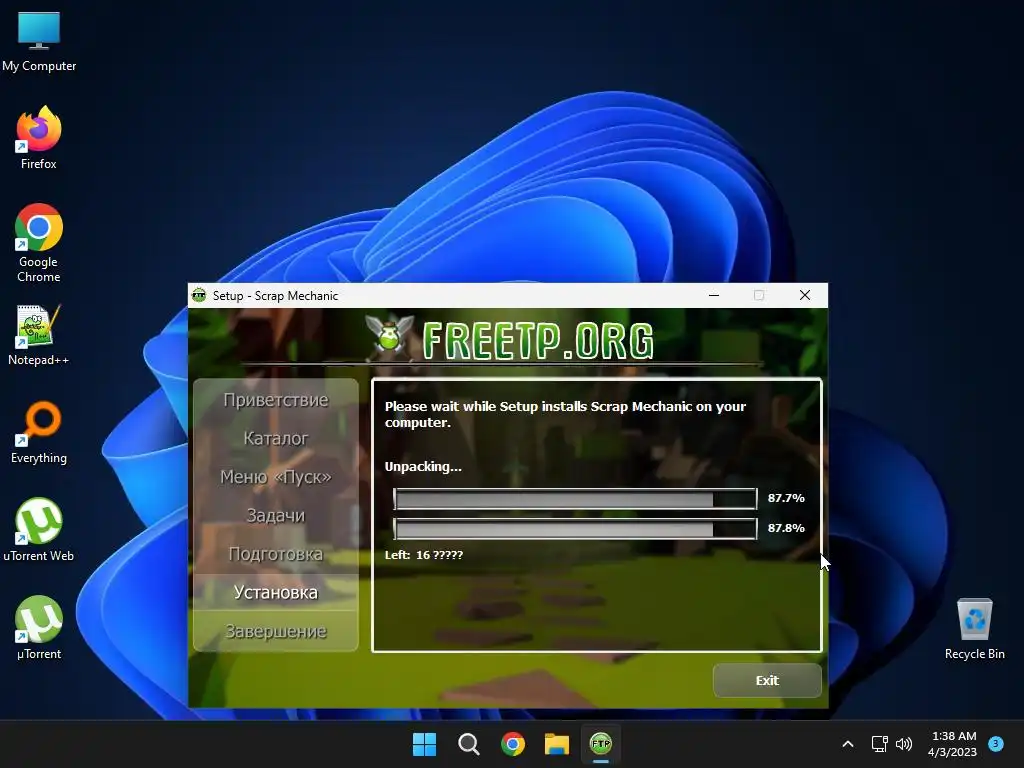Open taskbar Search
Screen dimensions: 1024x768
click(469, 744)
